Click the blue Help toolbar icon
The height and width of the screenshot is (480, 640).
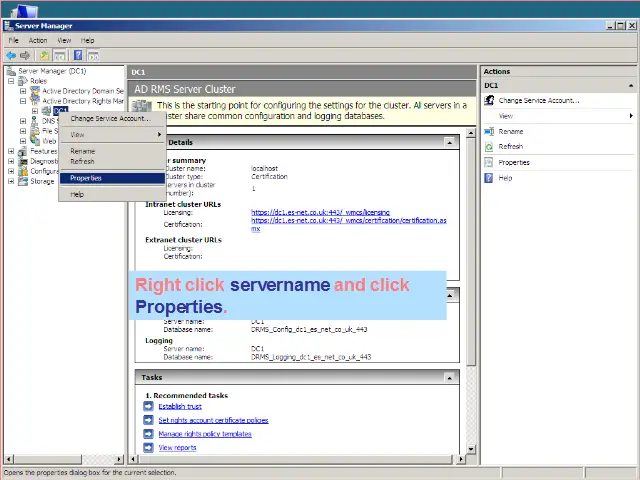click(x=76, y=55)
